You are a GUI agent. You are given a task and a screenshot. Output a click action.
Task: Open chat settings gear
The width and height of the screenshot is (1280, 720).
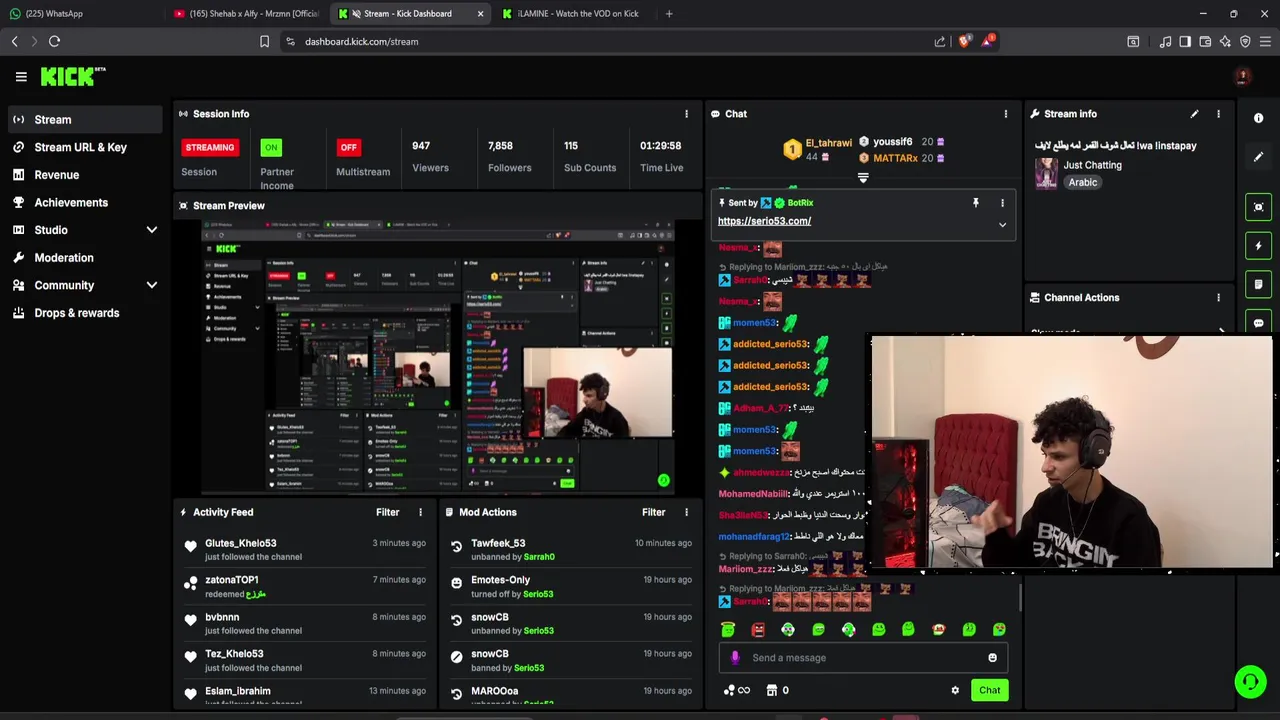(x=955, y=690)
